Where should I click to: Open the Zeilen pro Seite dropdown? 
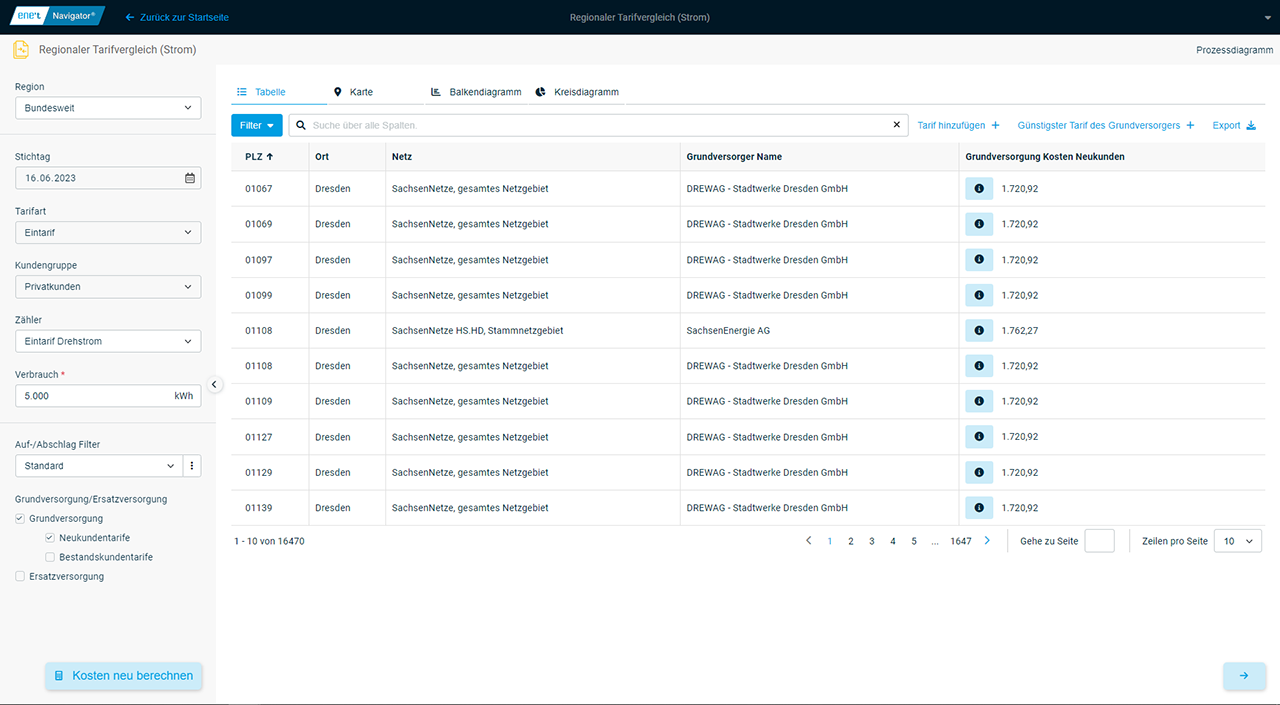pos(1237,541)
